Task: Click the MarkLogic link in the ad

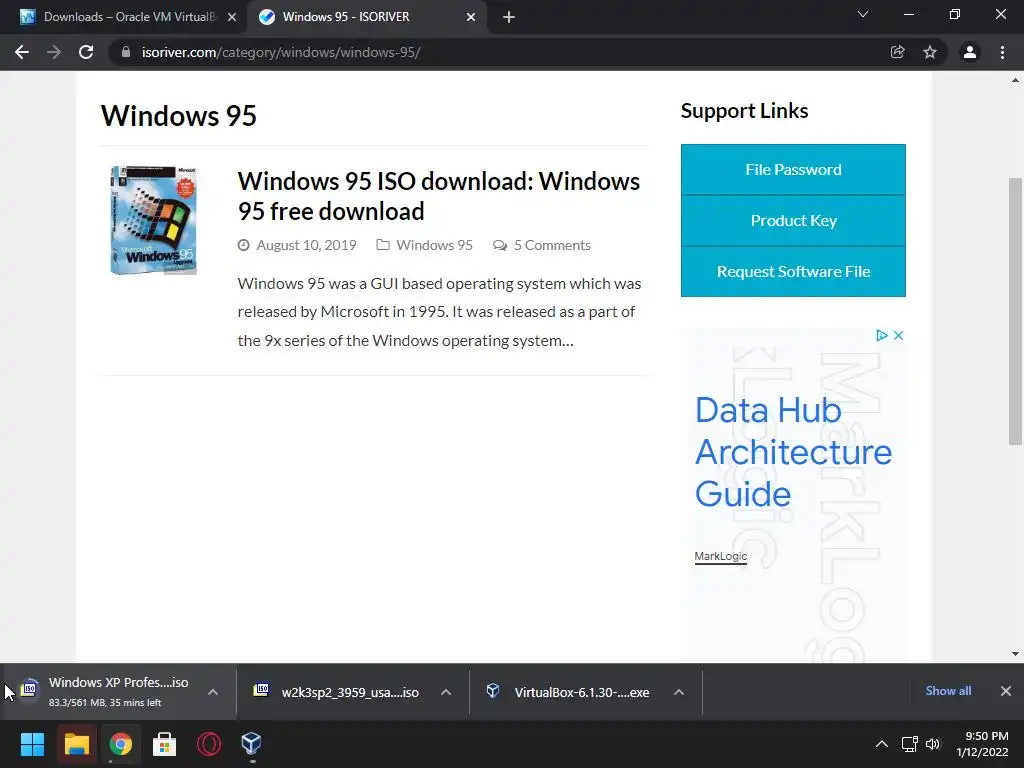Action: tap(720, 556)
